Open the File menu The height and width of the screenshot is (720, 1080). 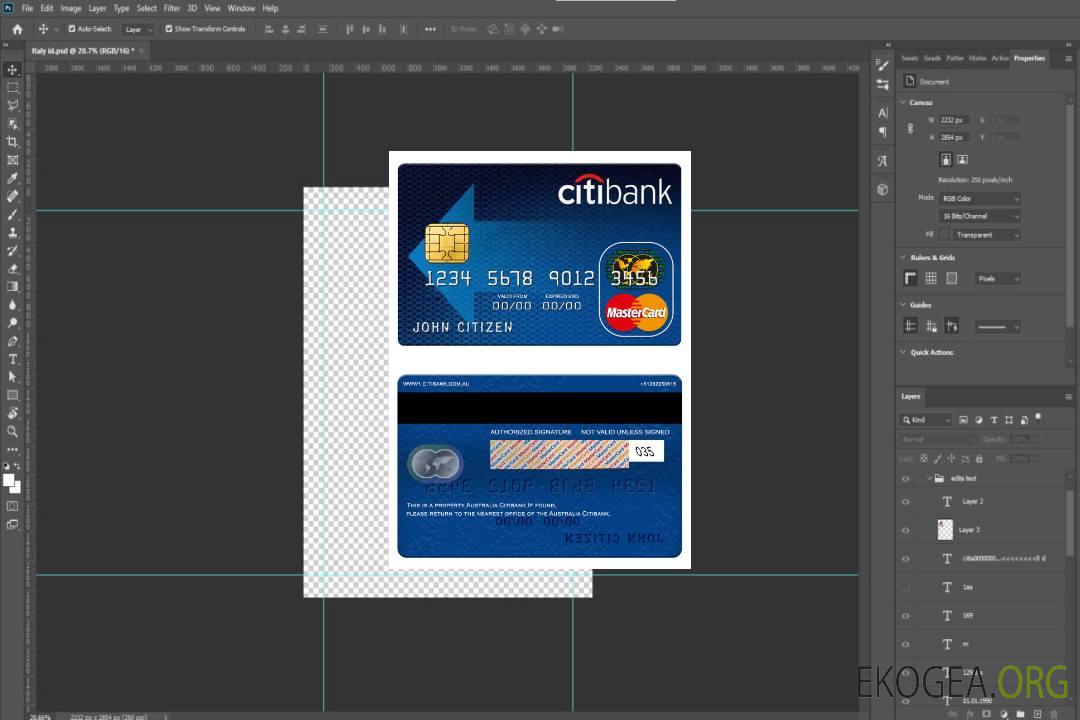pos(28,8)
